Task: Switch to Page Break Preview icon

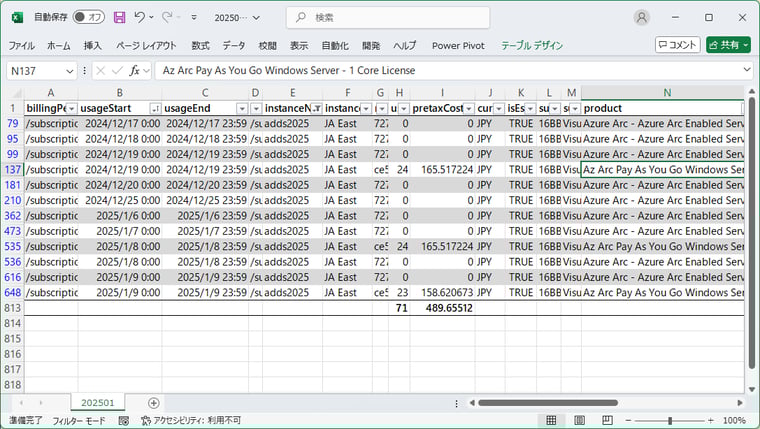Action: (x=607, y=420)
